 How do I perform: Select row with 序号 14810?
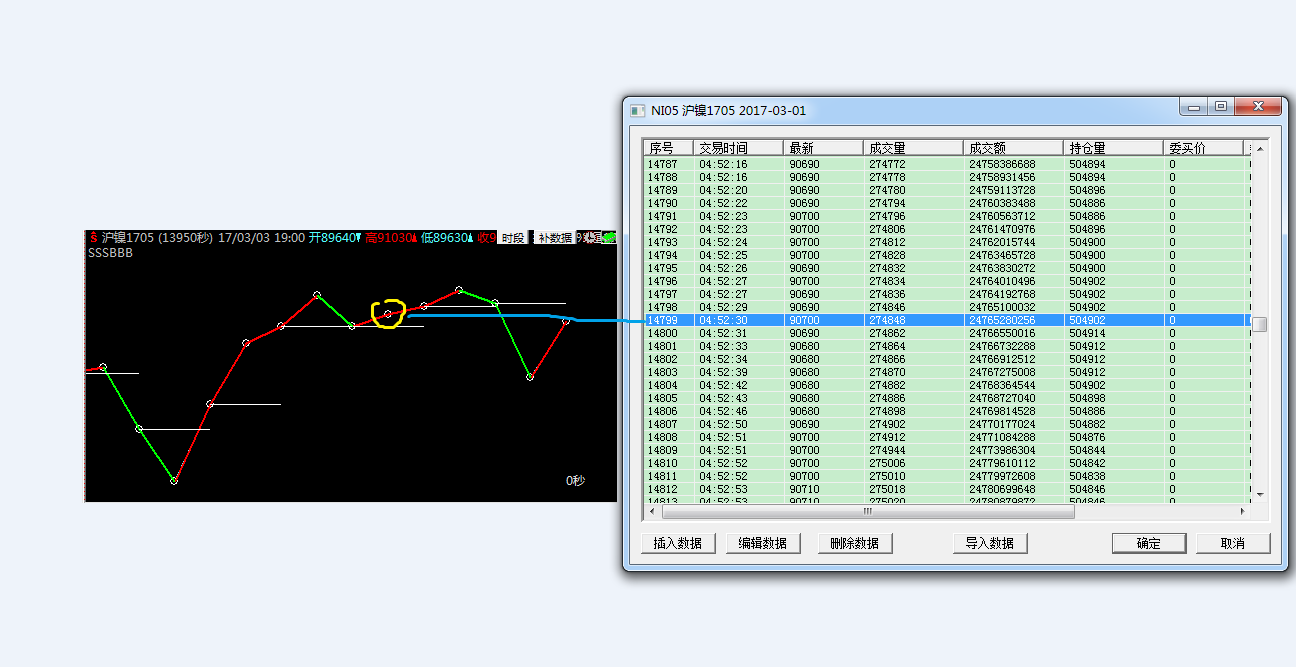tap(947, 463)
